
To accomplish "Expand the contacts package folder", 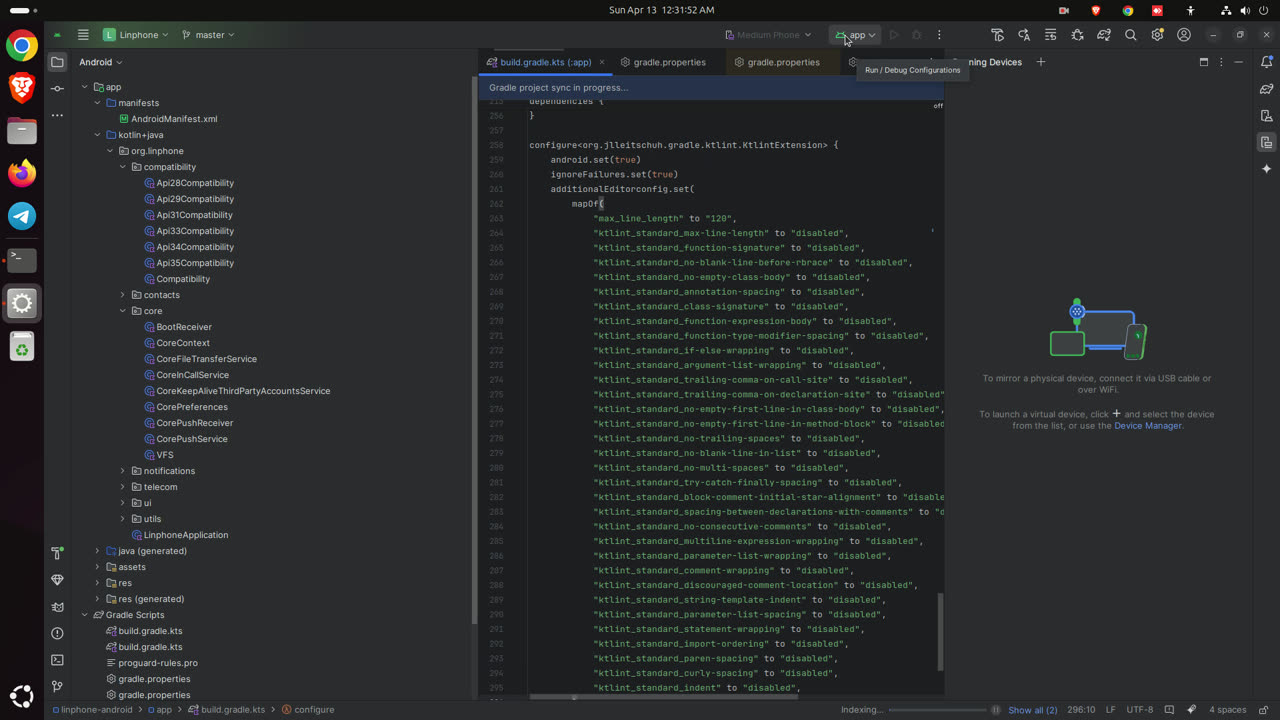I will tap(123, 295).
